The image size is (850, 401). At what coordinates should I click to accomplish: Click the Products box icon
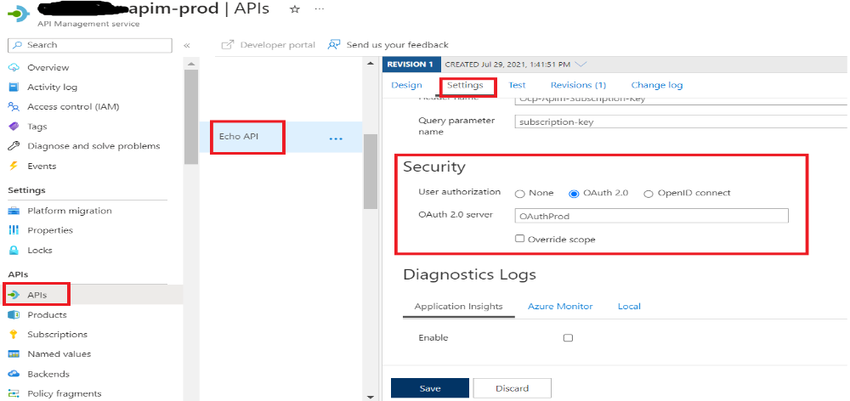[x=14, y=314]
